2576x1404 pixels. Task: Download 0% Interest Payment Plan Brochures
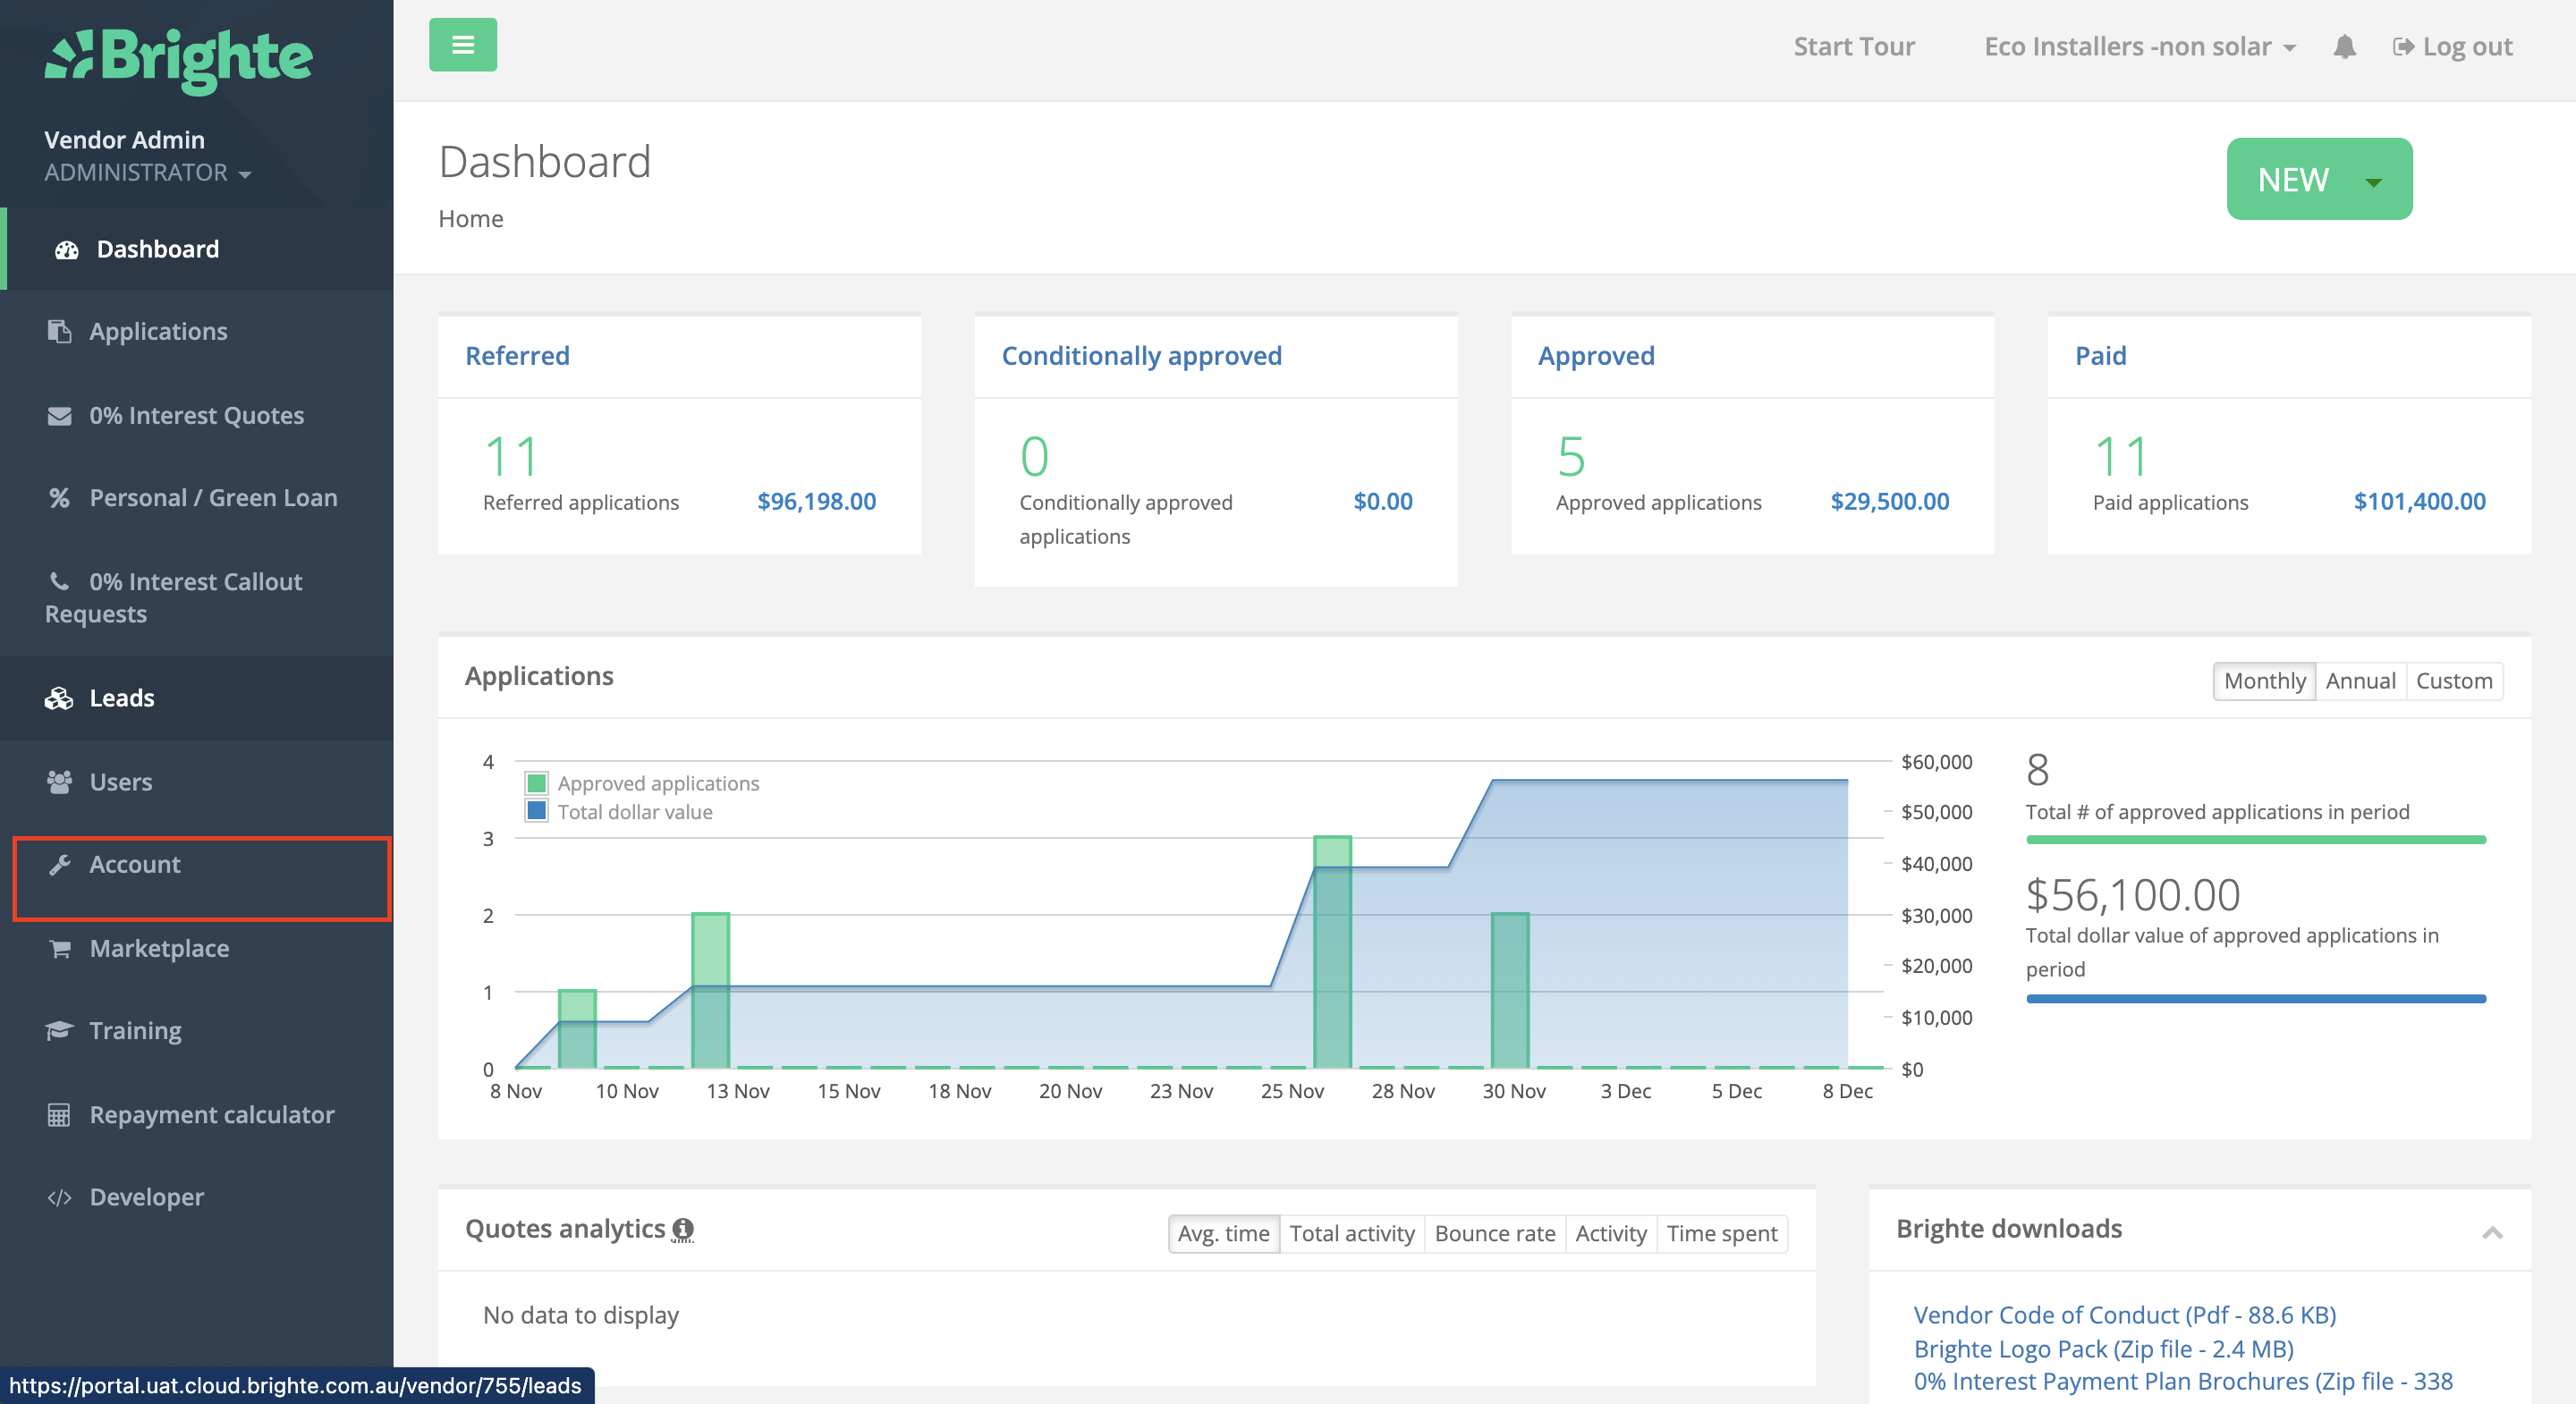[x=2183, y=1382]
